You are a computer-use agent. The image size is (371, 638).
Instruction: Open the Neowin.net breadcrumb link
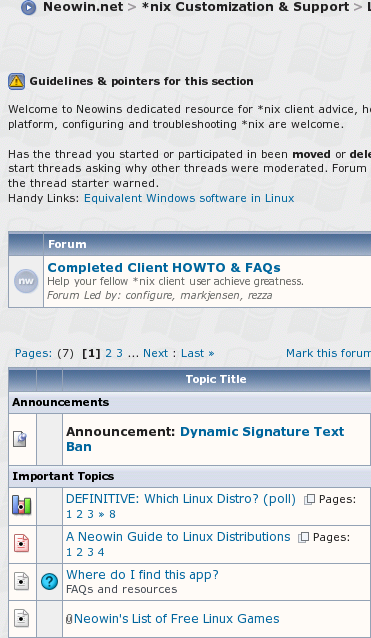tap(83, 7)
